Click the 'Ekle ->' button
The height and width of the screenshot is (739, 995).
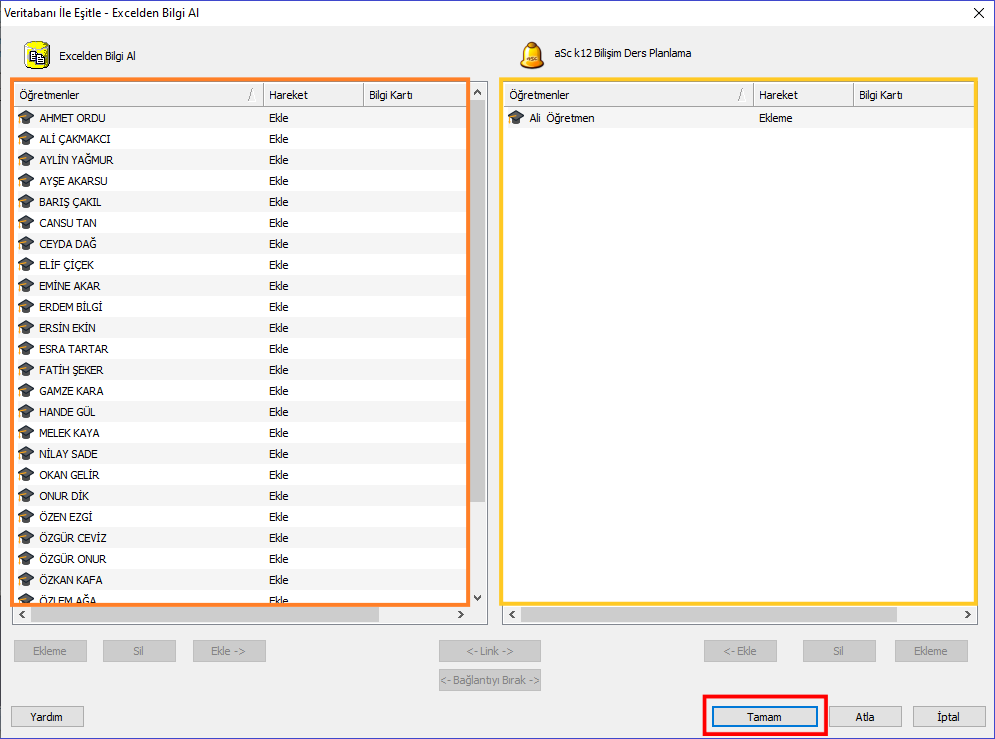229,651
